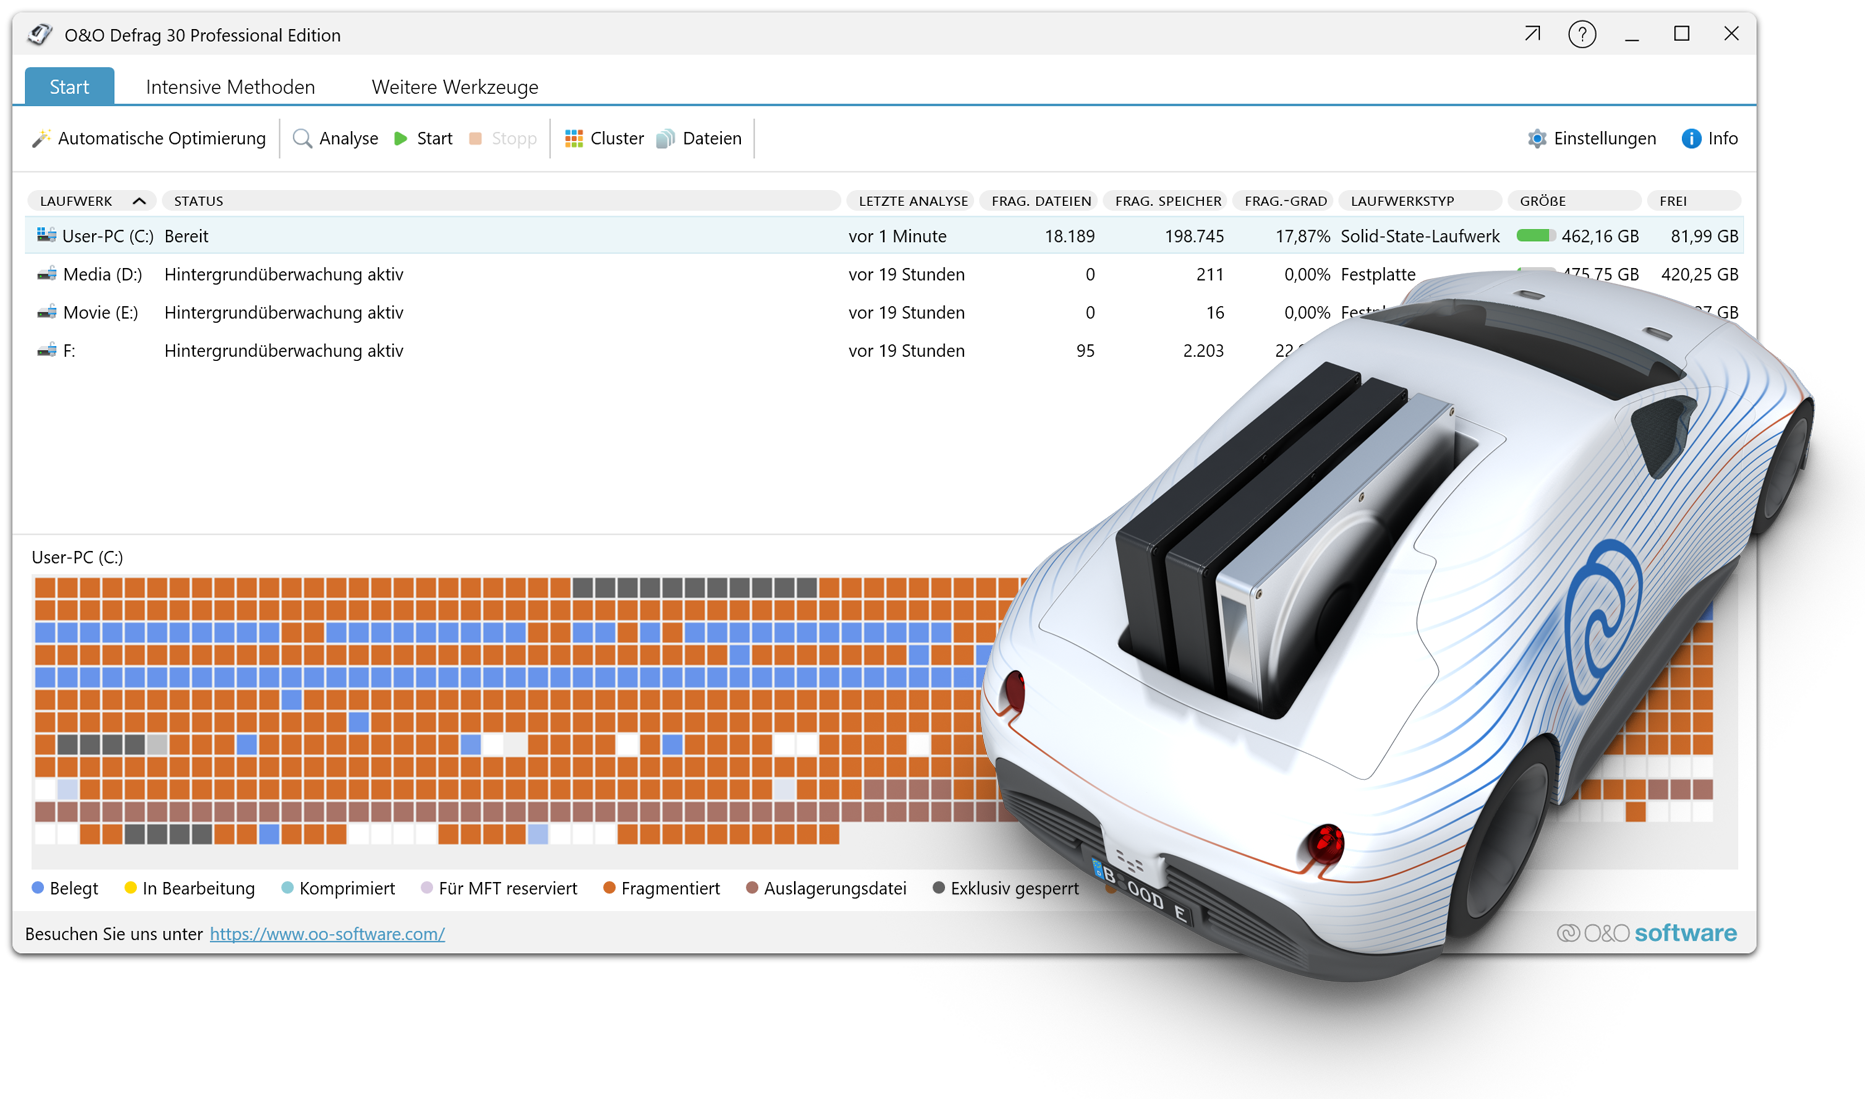The image size is (1865, 1099).
Task: Sort drives by FRAG.-GRAD column
Action: (x=1283, y=200)
